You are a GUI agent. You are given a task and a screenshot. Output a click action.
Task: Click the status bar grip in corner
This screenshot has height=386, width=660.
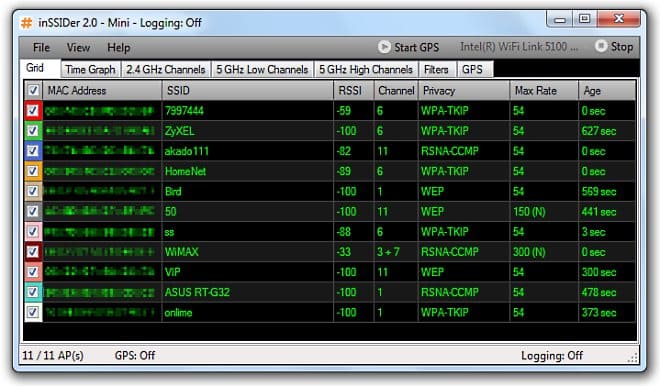[x=632, y=358]
